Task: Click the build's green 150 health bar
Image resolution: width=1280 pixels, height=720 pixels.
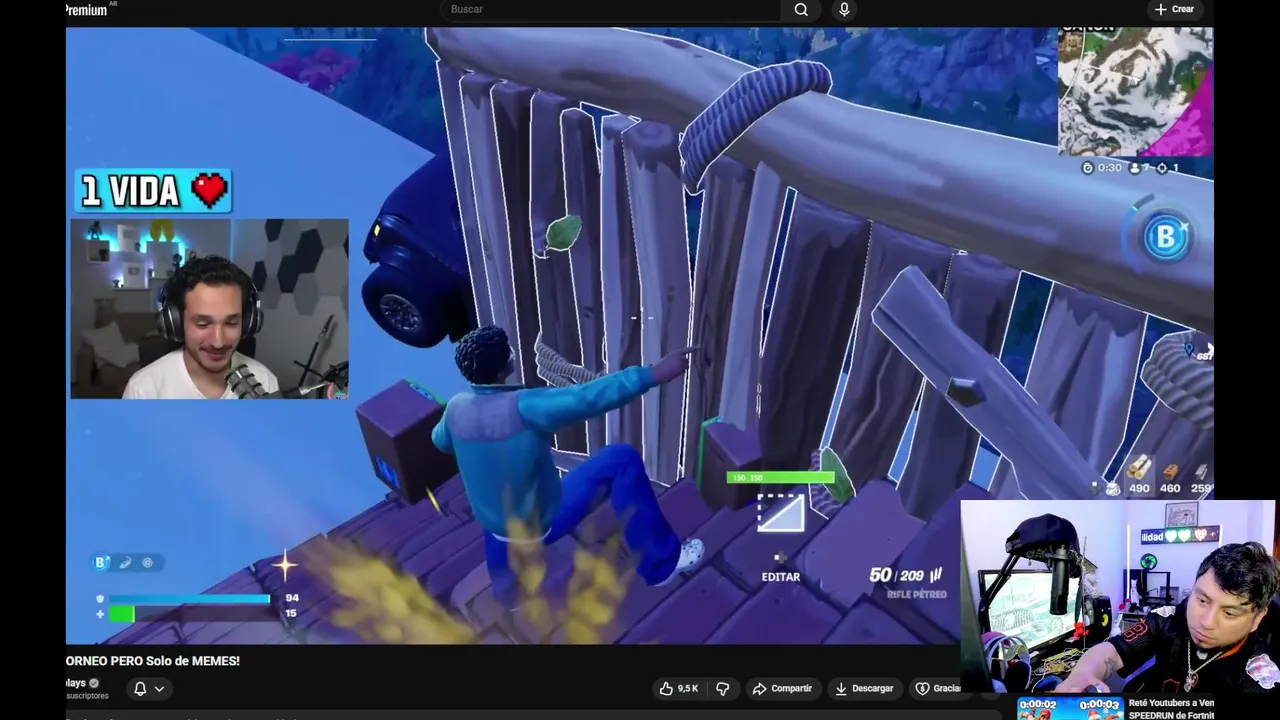Action: [780, 478]
